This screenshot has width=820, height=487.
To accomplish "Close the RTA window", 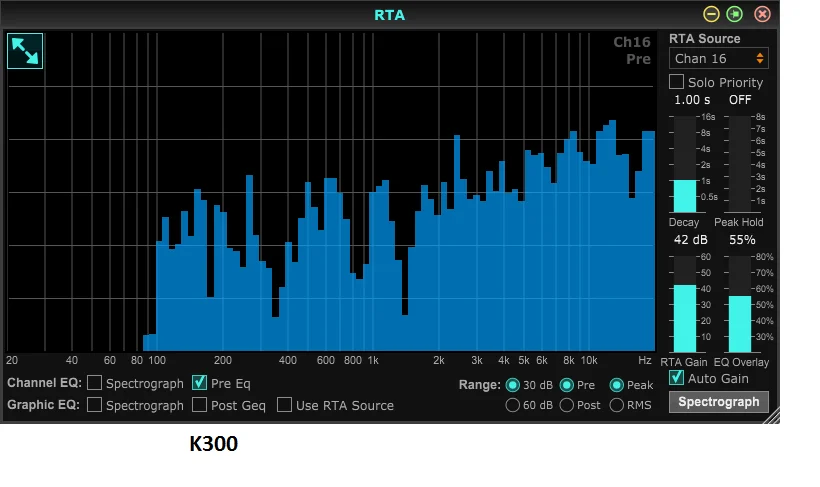I will 762,14.
